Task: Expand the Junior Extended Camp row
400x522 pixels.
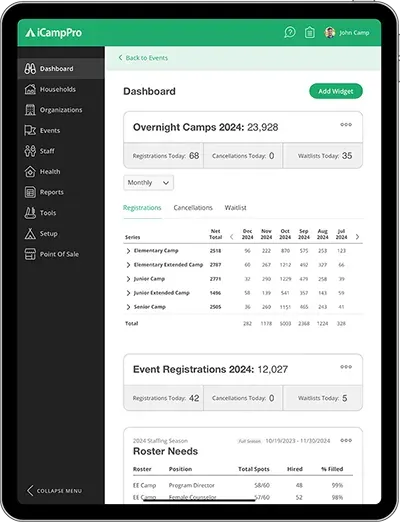Action: [x=128, y=293]
